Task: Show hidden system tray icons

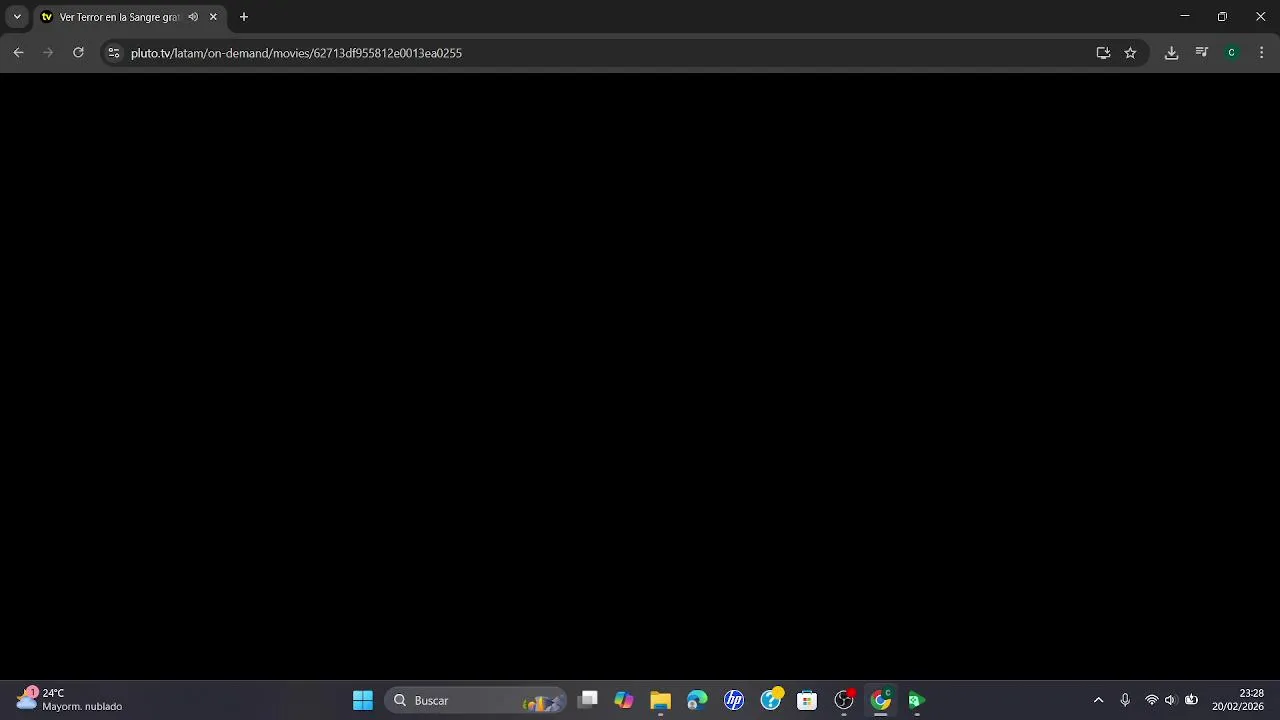Action: (1098, 700)
